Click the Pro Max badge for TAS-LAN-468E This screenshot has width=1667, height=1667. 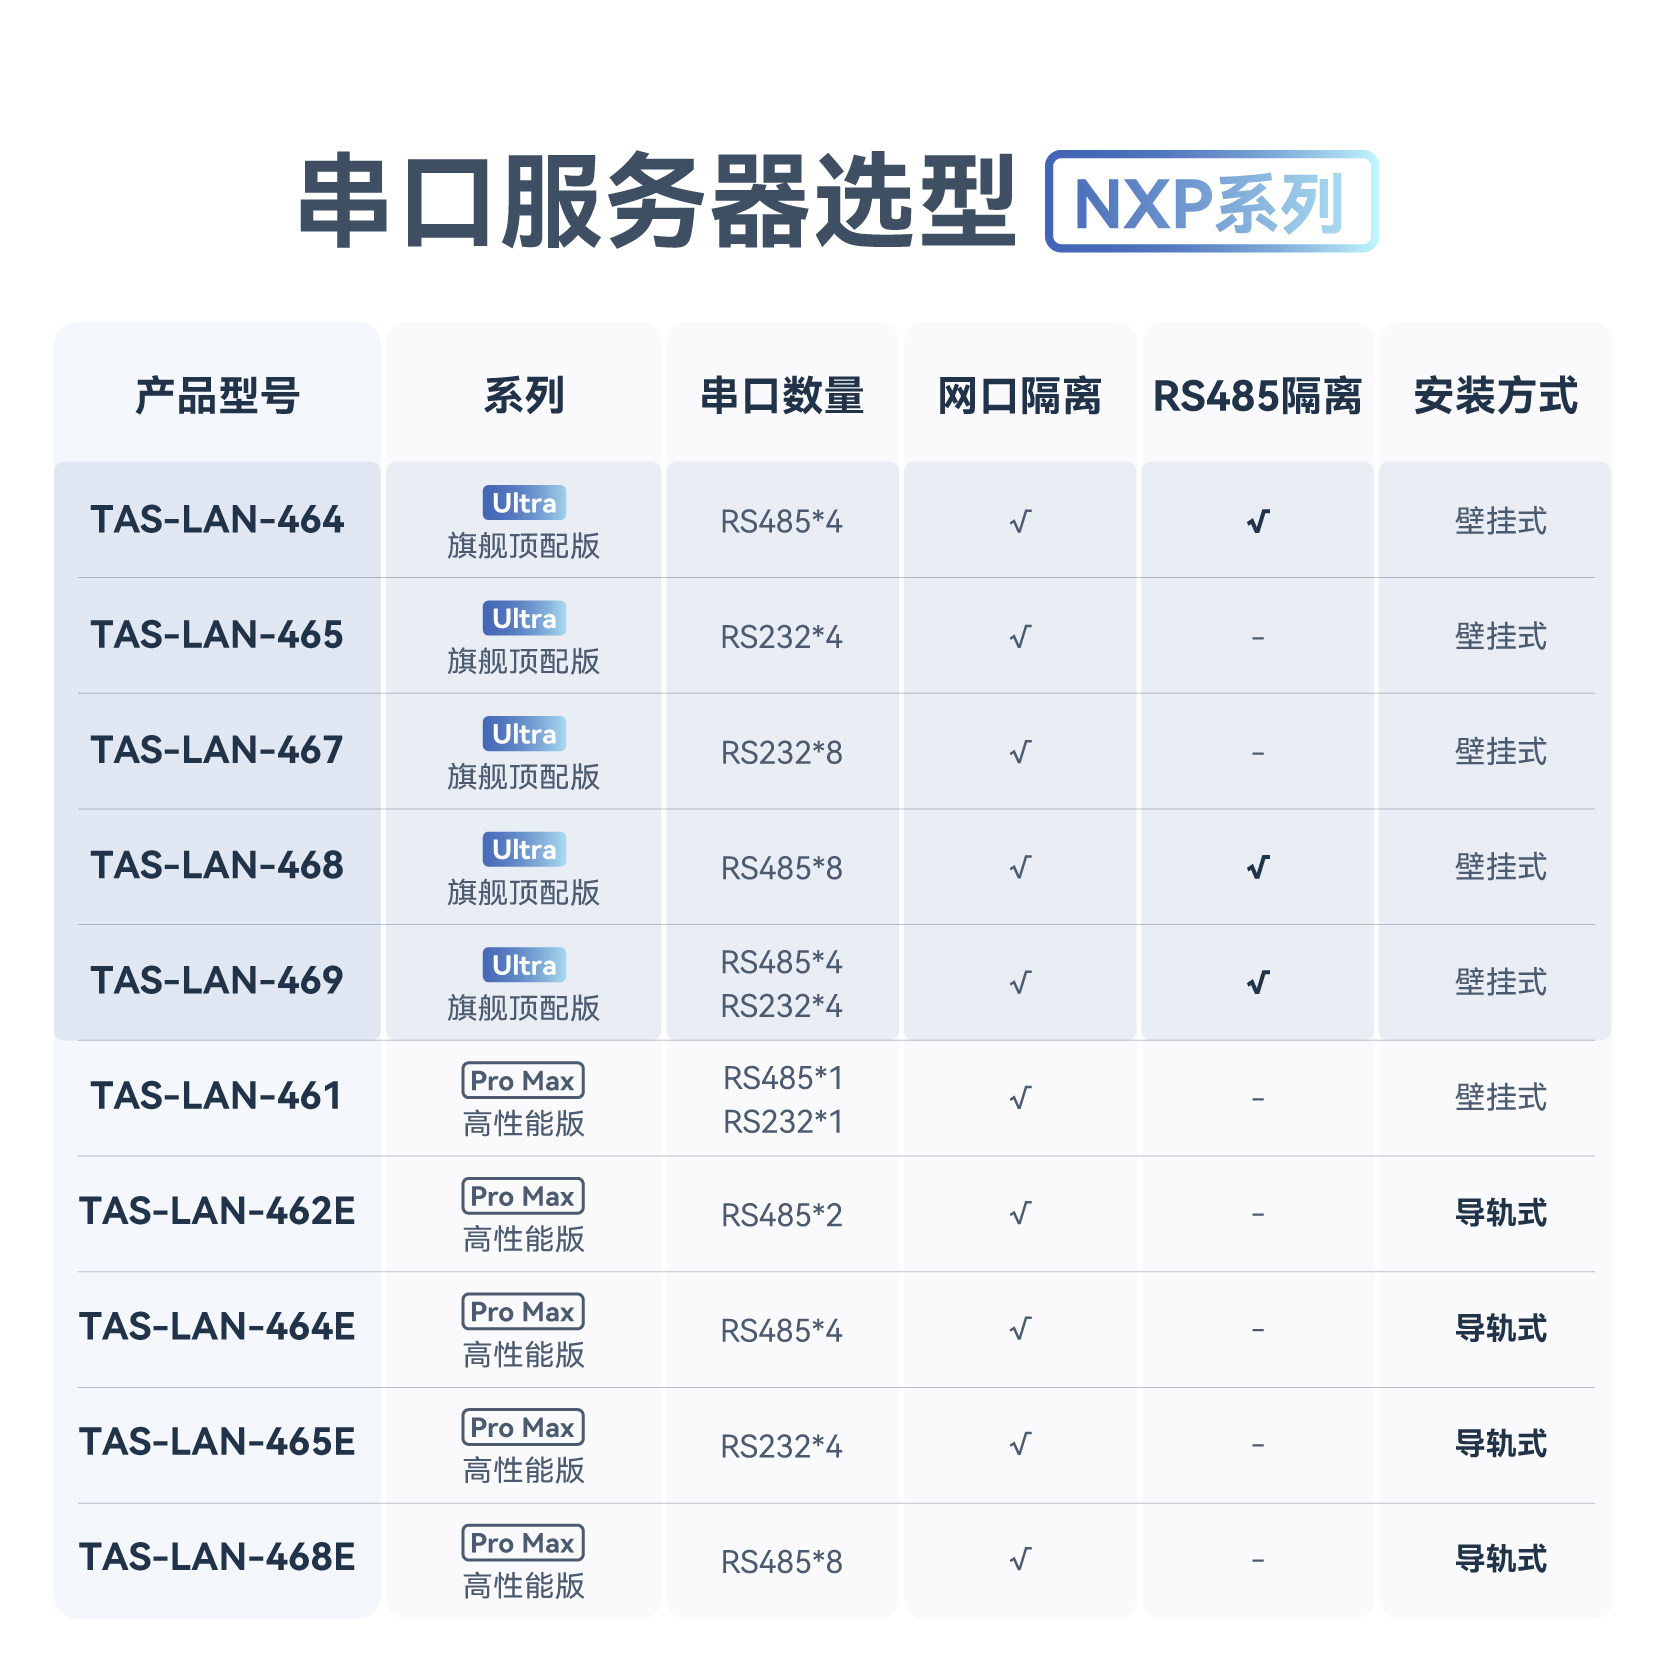coord(523,1542)
